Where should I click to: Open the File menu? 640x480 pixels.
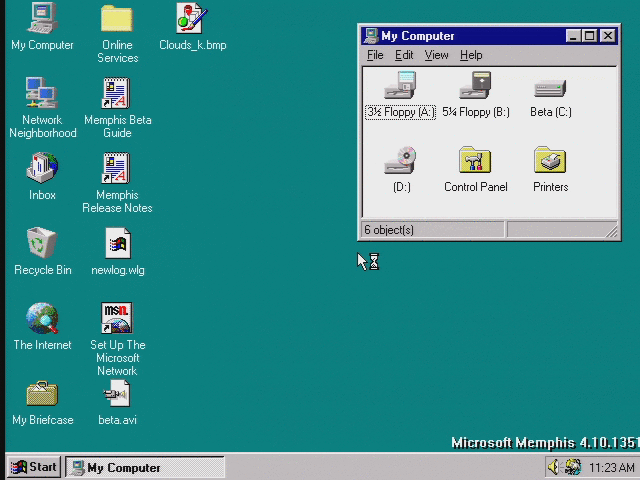pyautogui.click(x=375, y=55)
